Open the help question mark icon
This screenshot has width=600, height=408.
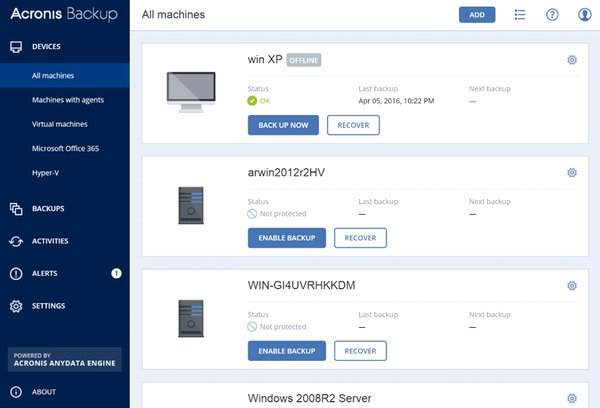(552, 15)
